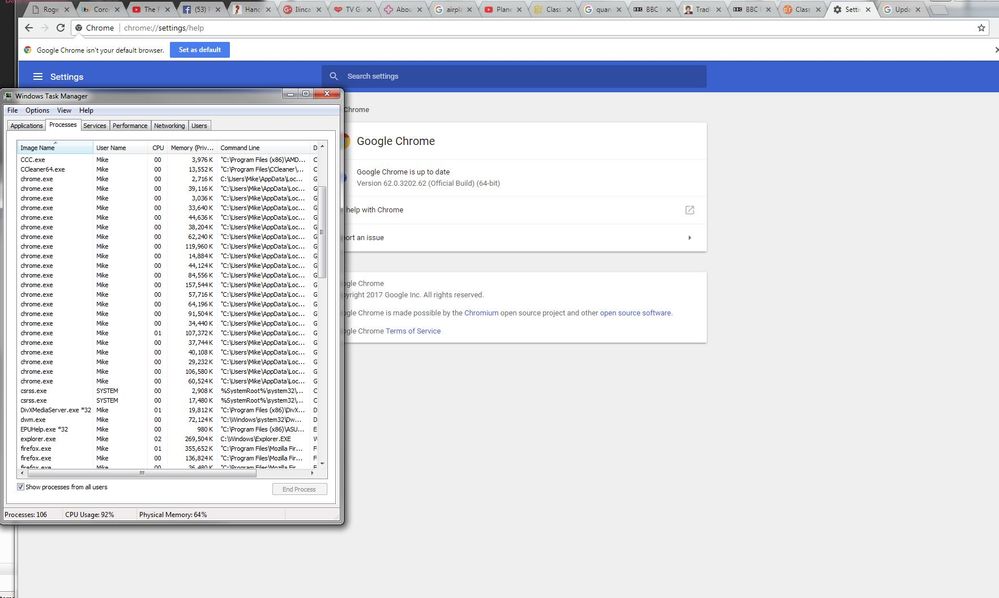Open the external link icon beside help with Chrome
The height and width of the screenshot is (598, 999).
pos(689,210)
